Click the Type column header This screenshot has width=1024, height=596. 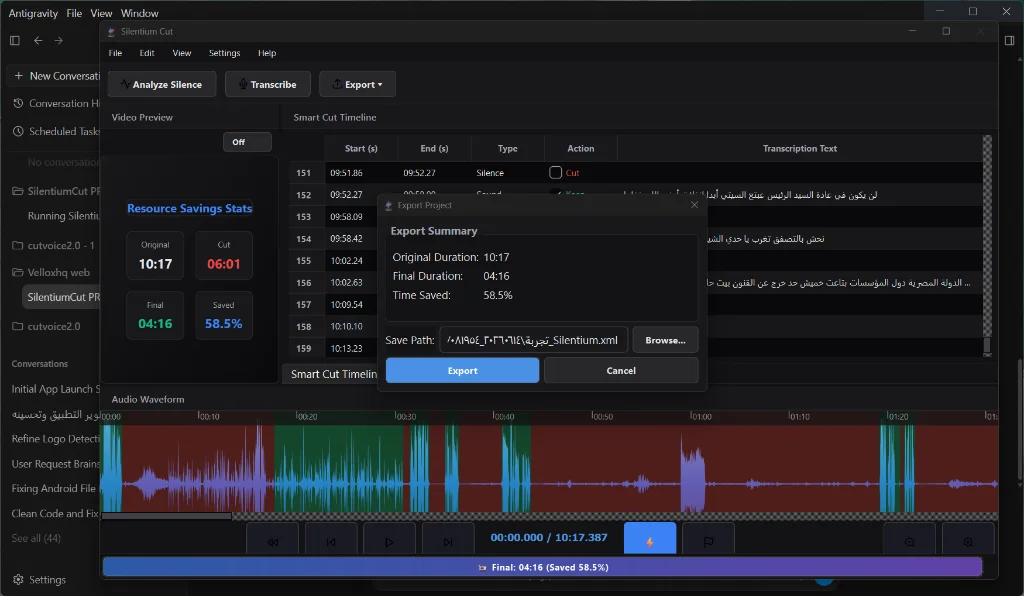coord(507,148)
